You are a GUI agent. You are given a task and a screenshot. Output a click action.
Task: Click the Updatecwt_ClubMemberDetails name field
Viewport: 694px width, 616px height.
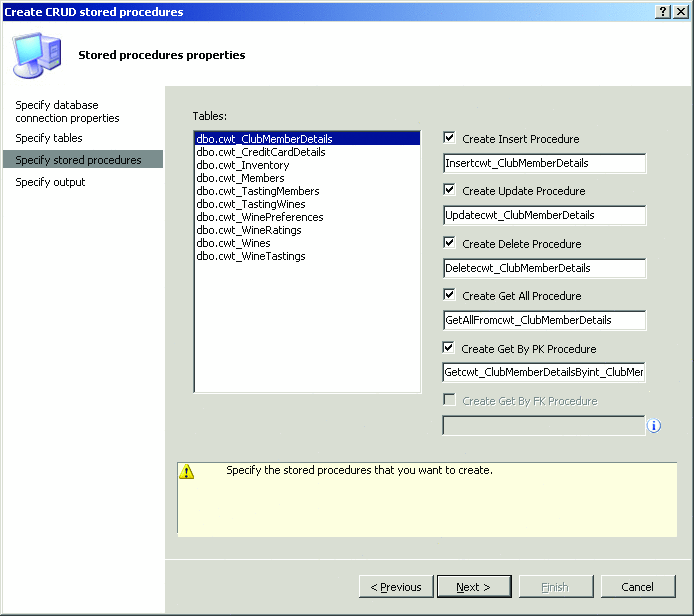[x=544, y=215]
